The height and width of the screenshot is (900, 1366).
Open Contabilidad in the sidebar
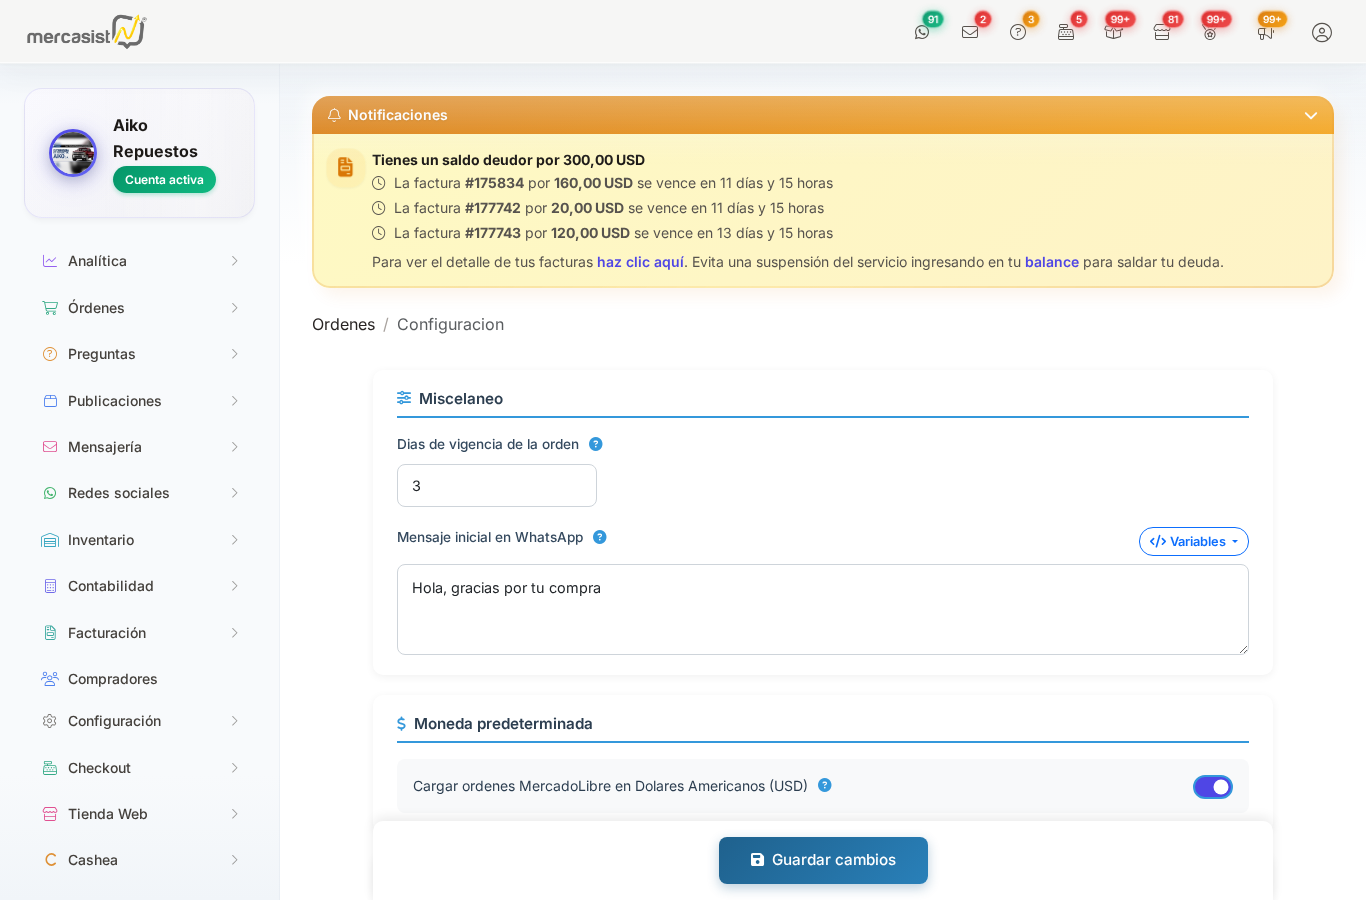(x=110, y=586)
